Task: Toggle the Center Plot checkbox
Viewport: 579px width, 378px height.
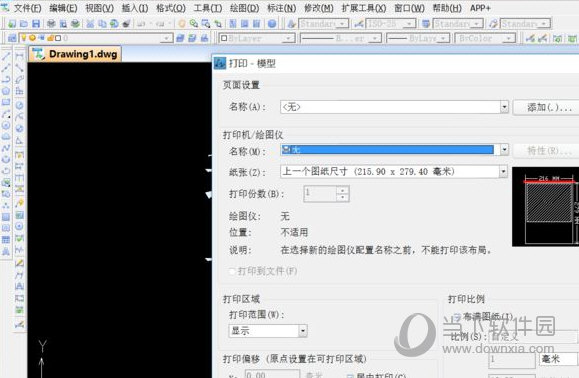Action: 350,375
